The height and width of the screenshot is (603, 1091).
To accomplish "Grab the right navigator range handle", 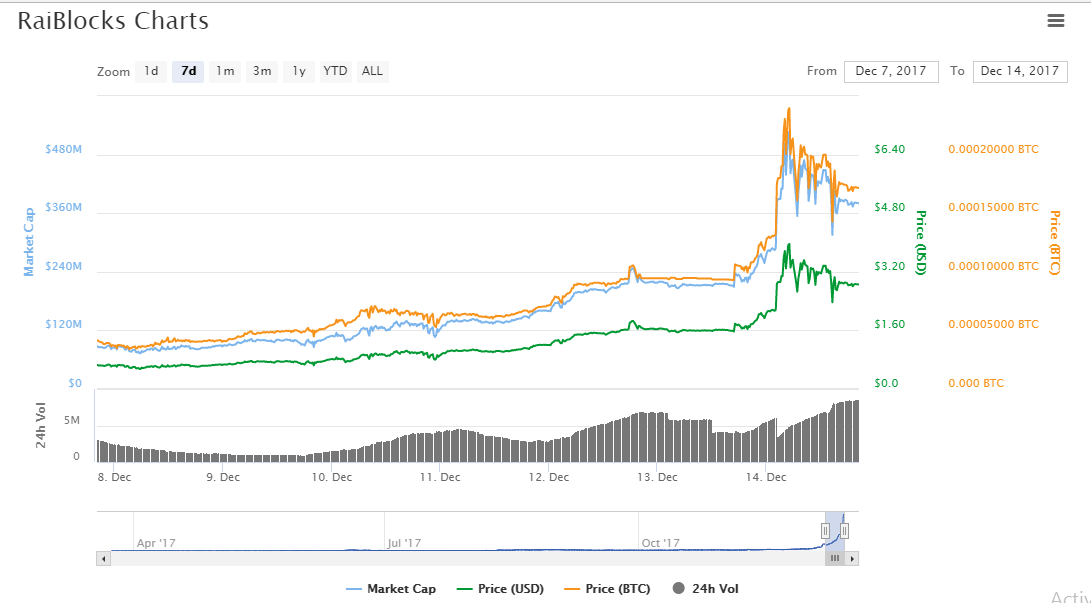I will pyautogui.click(x=845, y=531).
